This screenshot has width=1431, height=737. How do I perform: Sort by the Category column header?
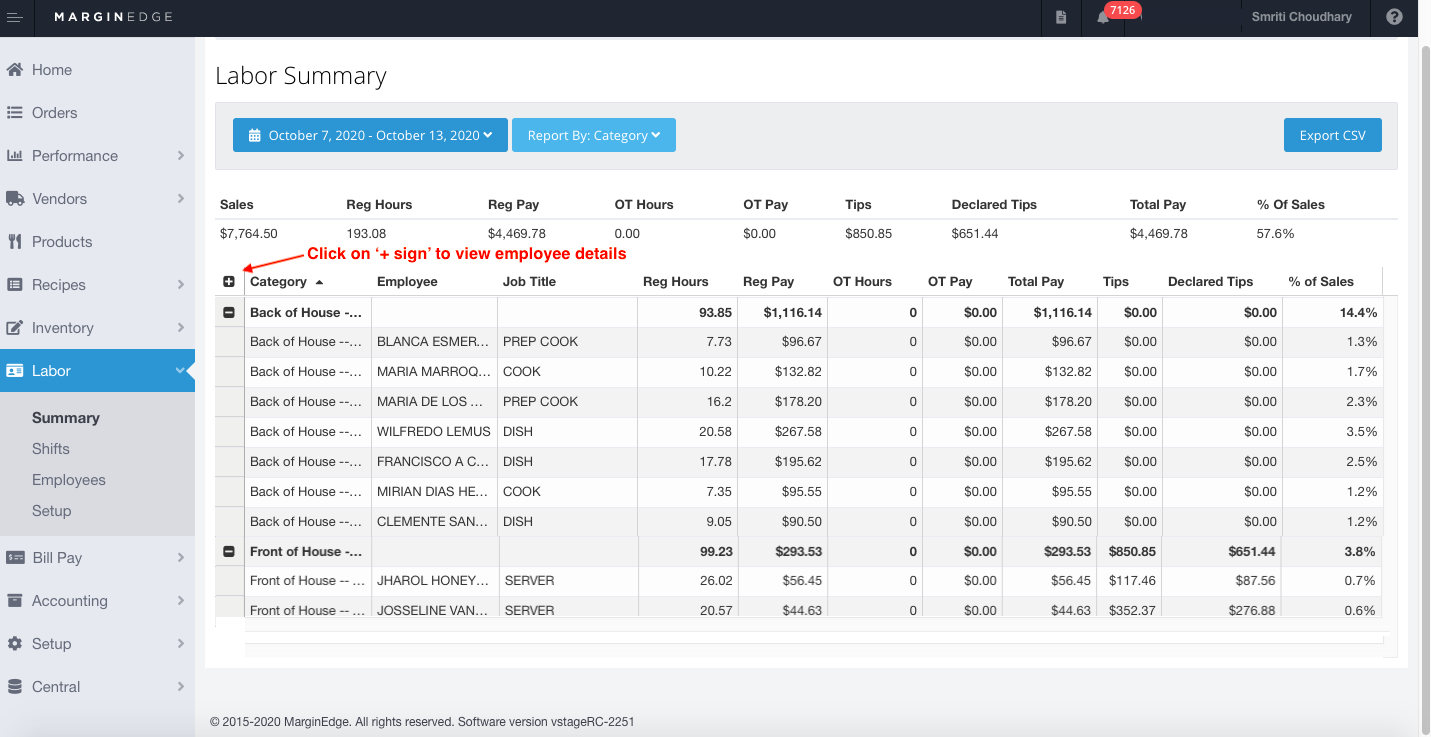point(279,282)
